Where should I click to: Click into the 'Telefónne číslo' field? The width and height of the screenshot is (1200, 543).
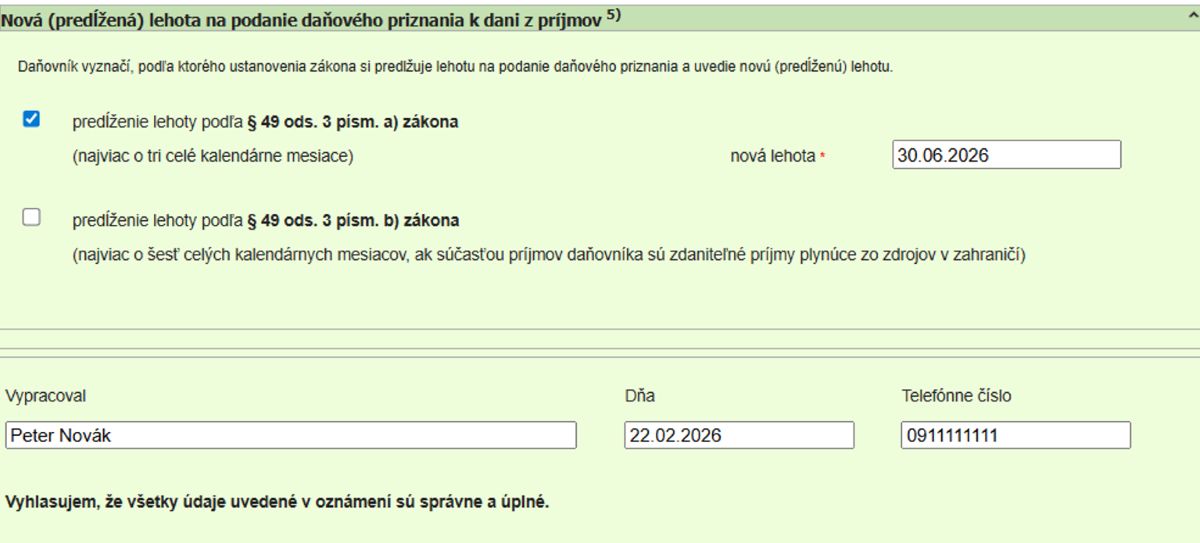click(1016, 435)
